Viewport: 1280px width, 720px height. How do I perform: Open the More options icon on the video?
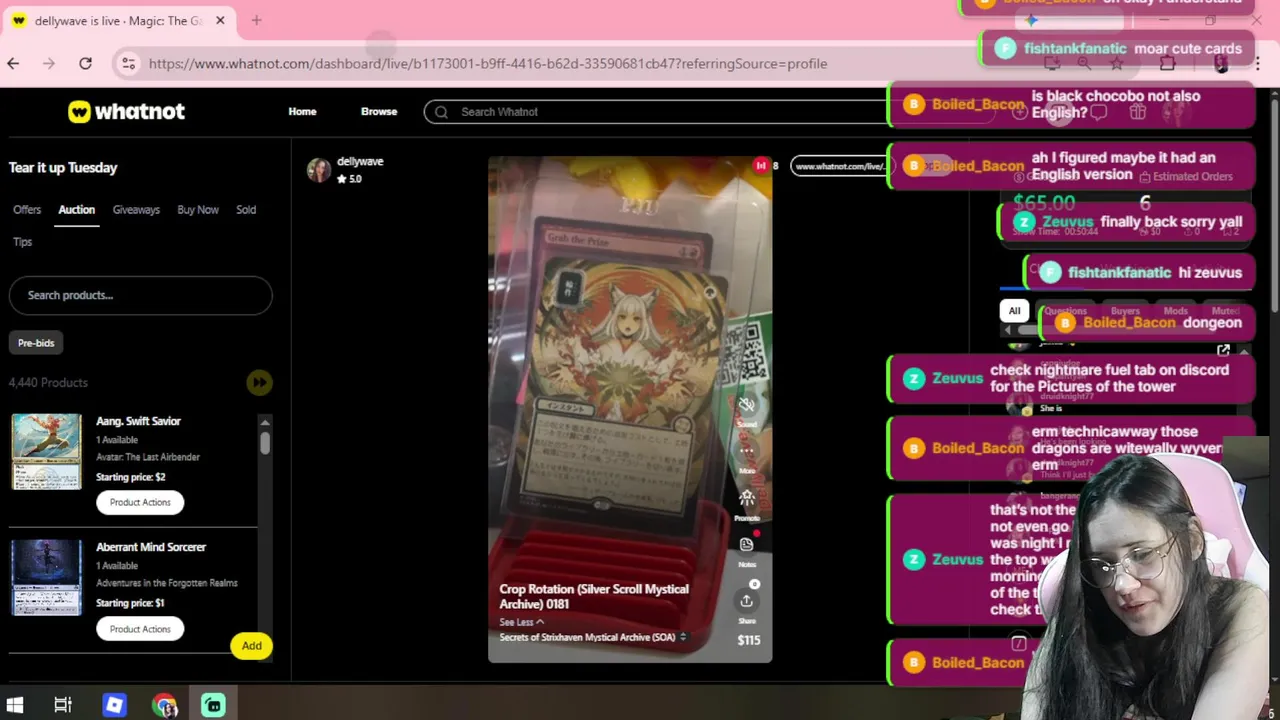point(746,451)
